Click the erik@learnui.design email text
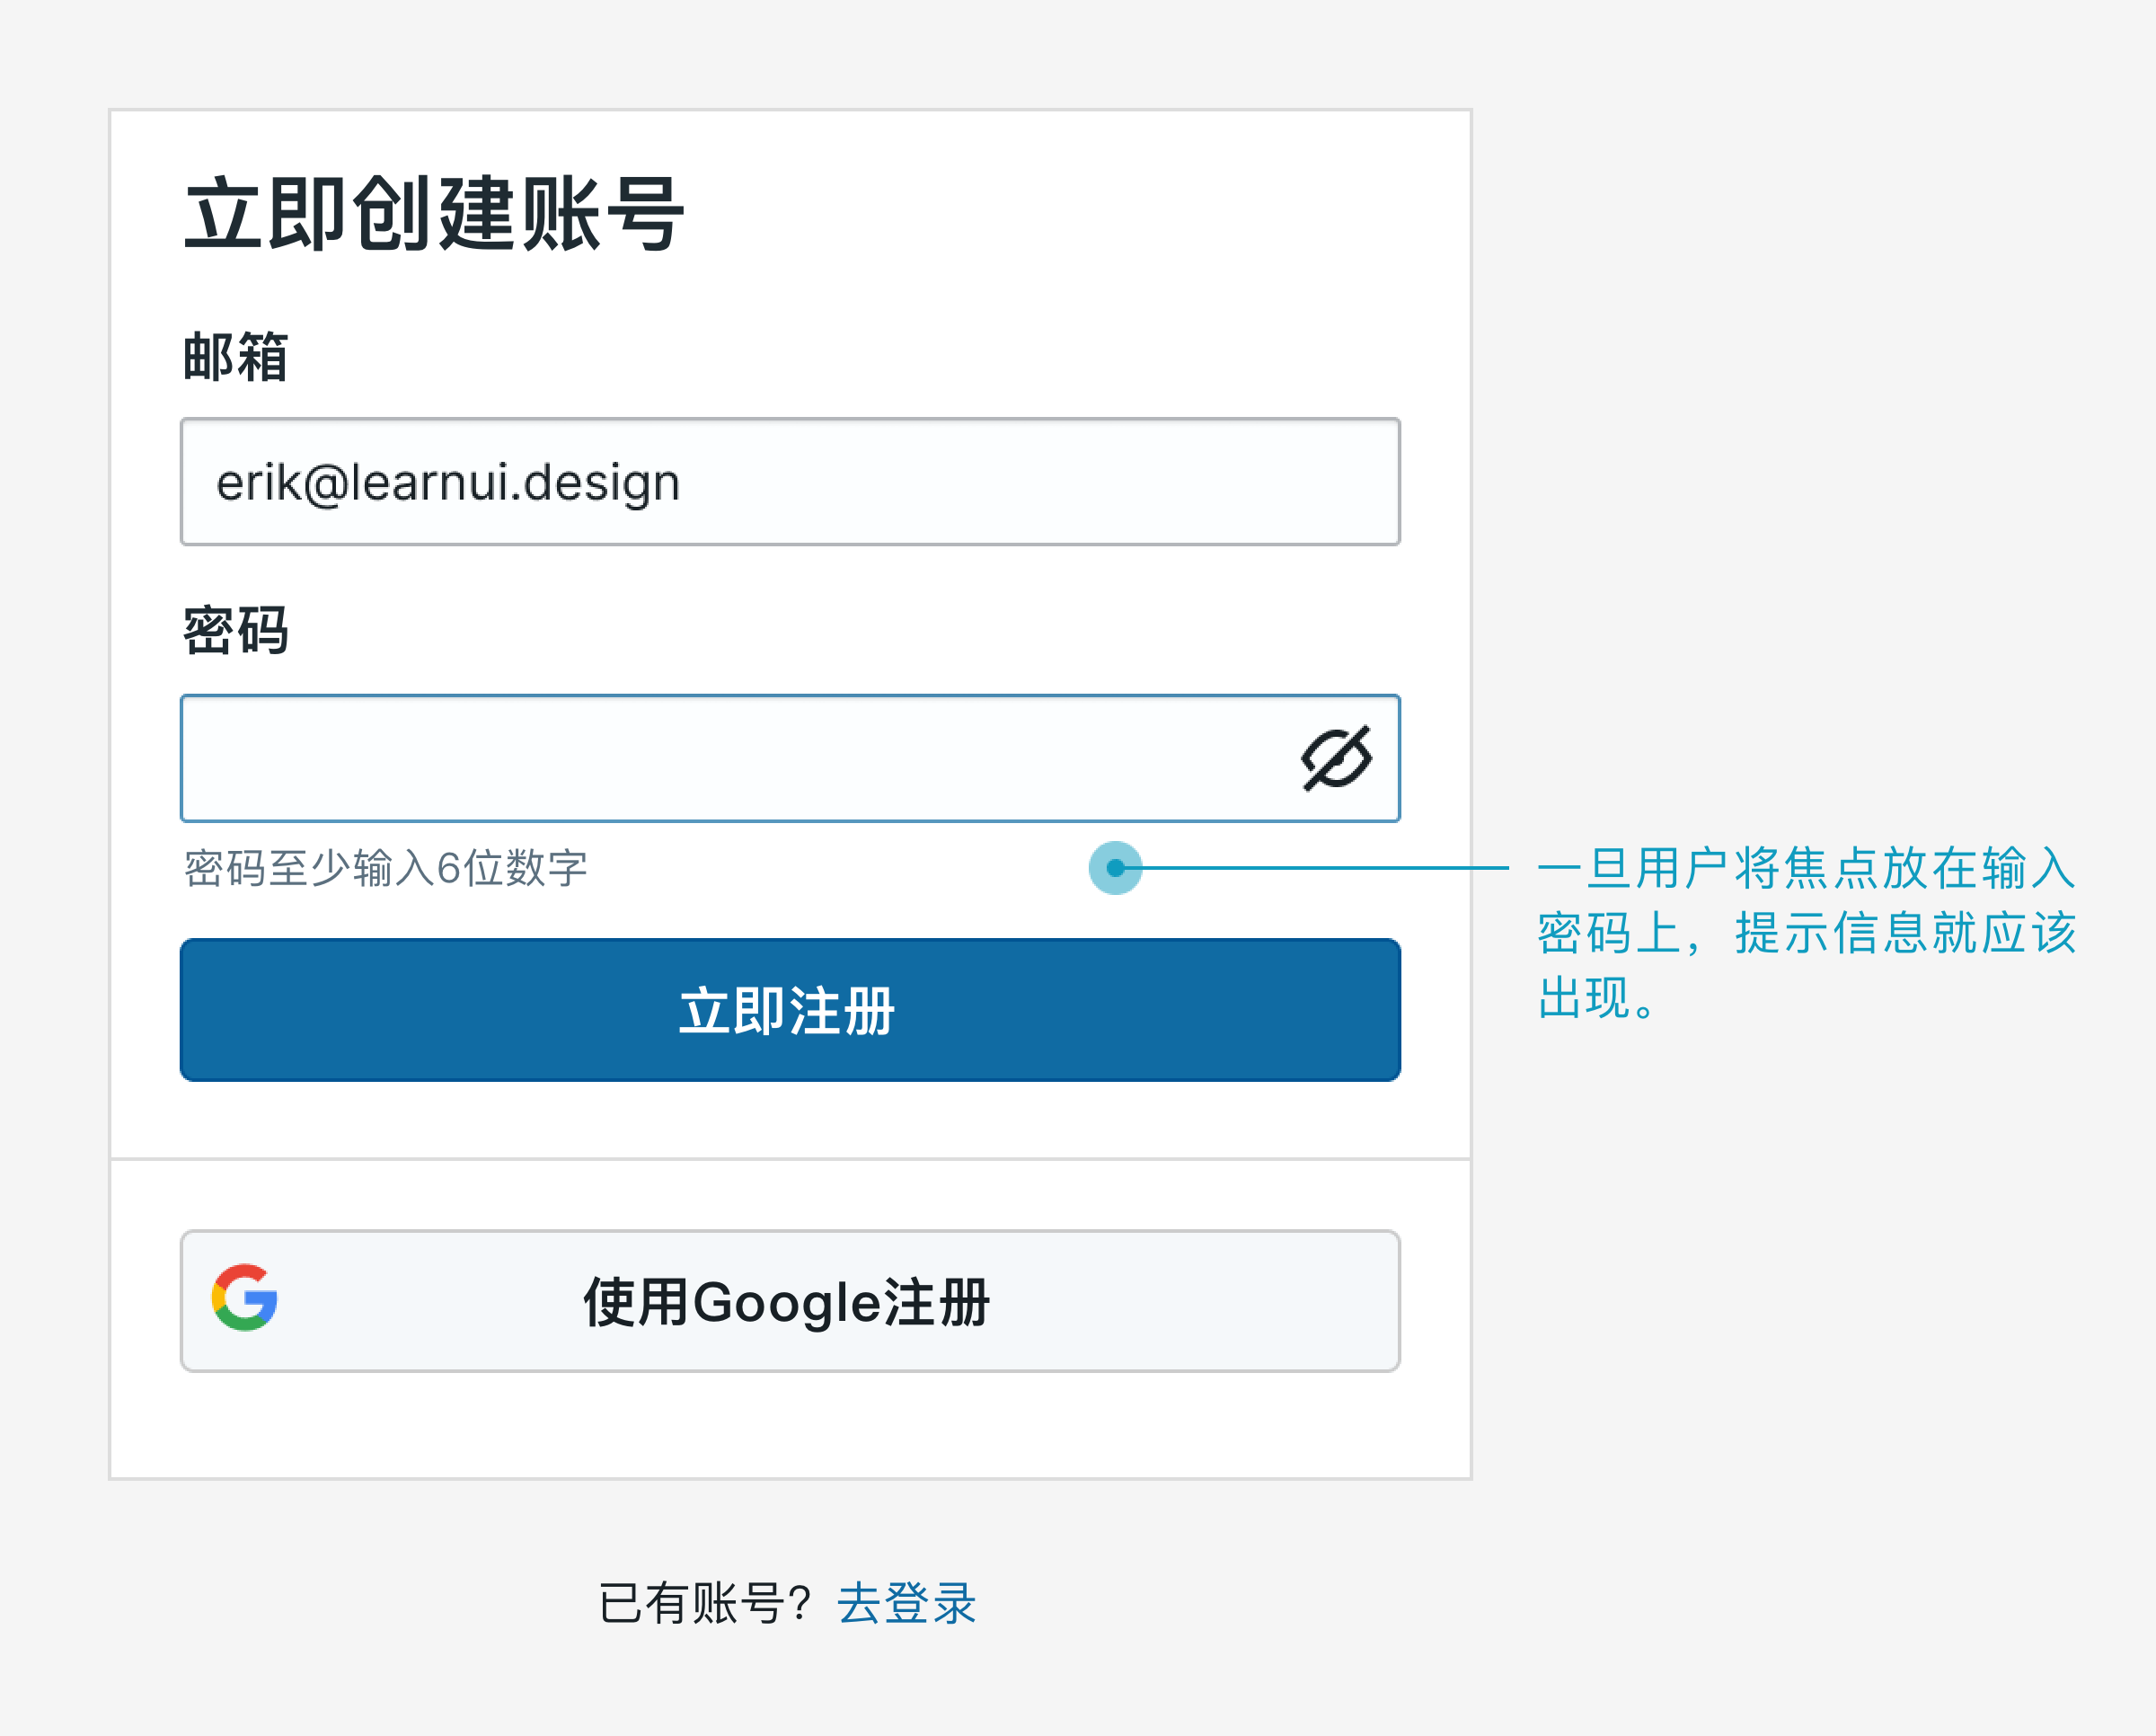 (x=448, y=483)
